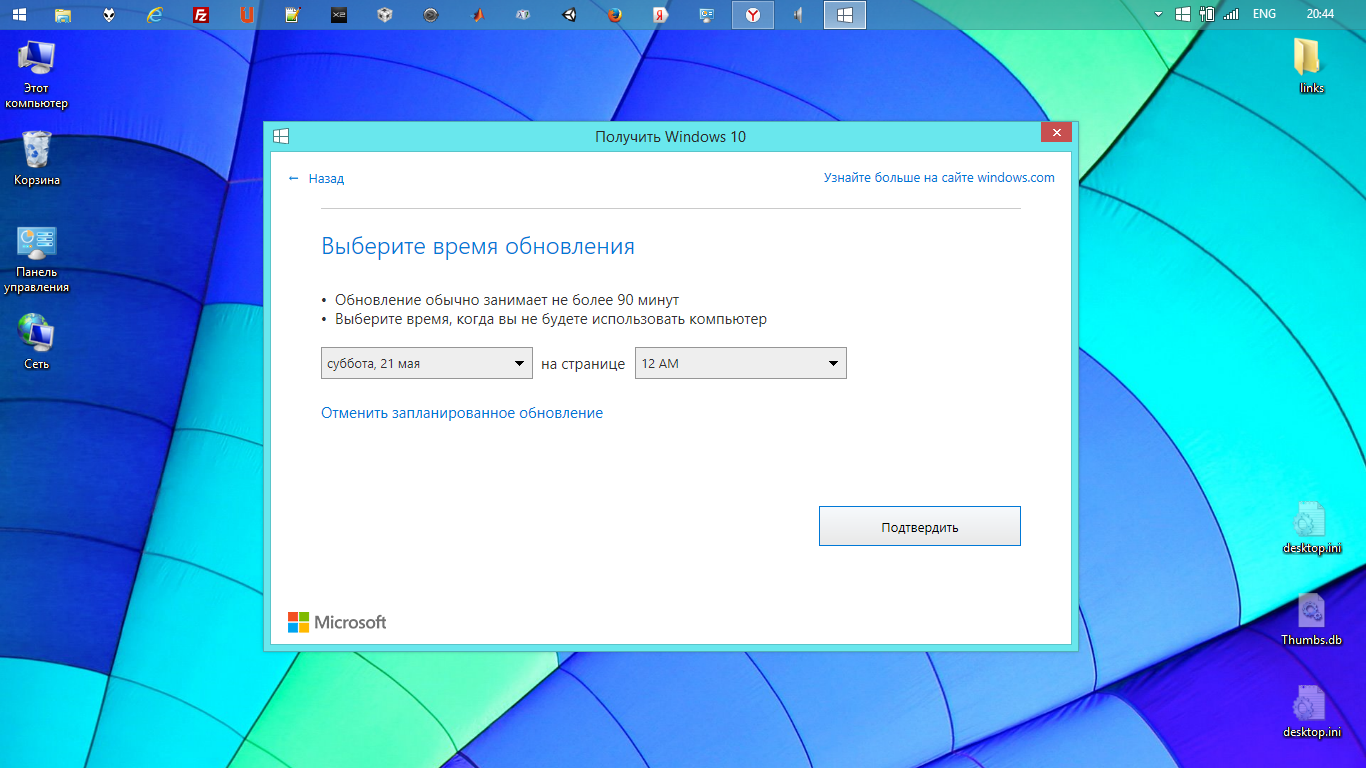Launch Firefox from the taskbar
1366x768 pixels.
click(615, 15)
